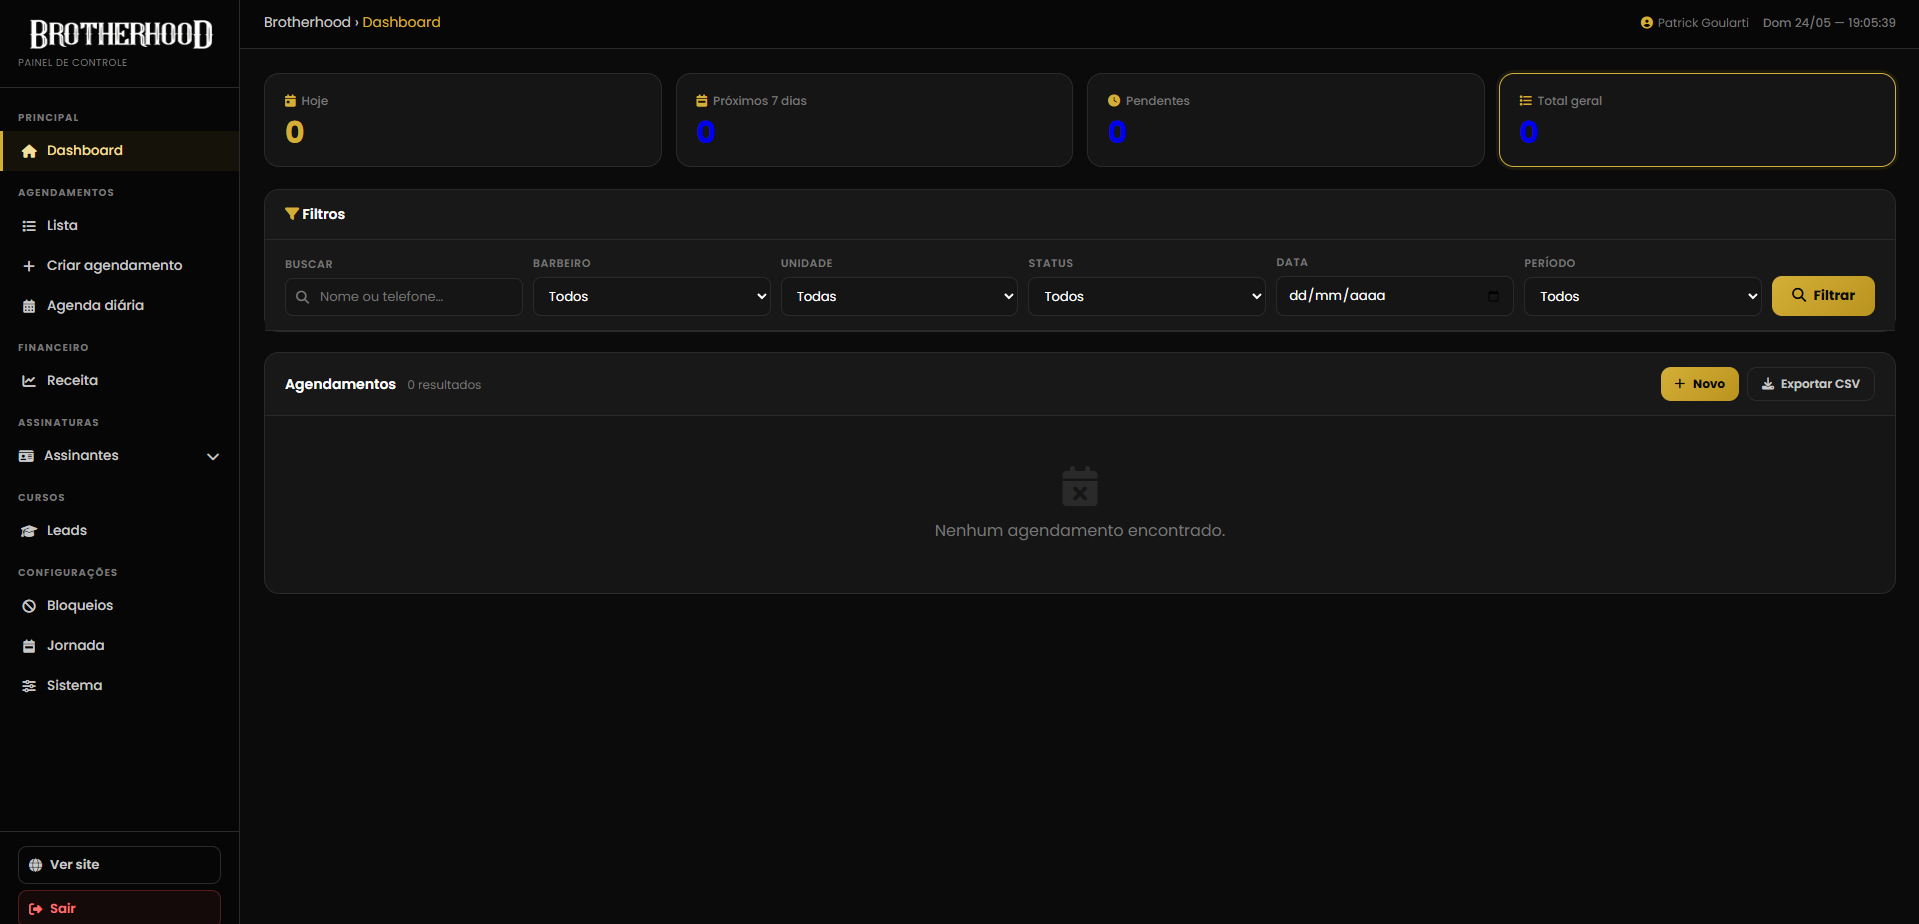The image size is (1919, 924).
Task: Click the calendar picker icon in Data field
Action: point(1493,296)
